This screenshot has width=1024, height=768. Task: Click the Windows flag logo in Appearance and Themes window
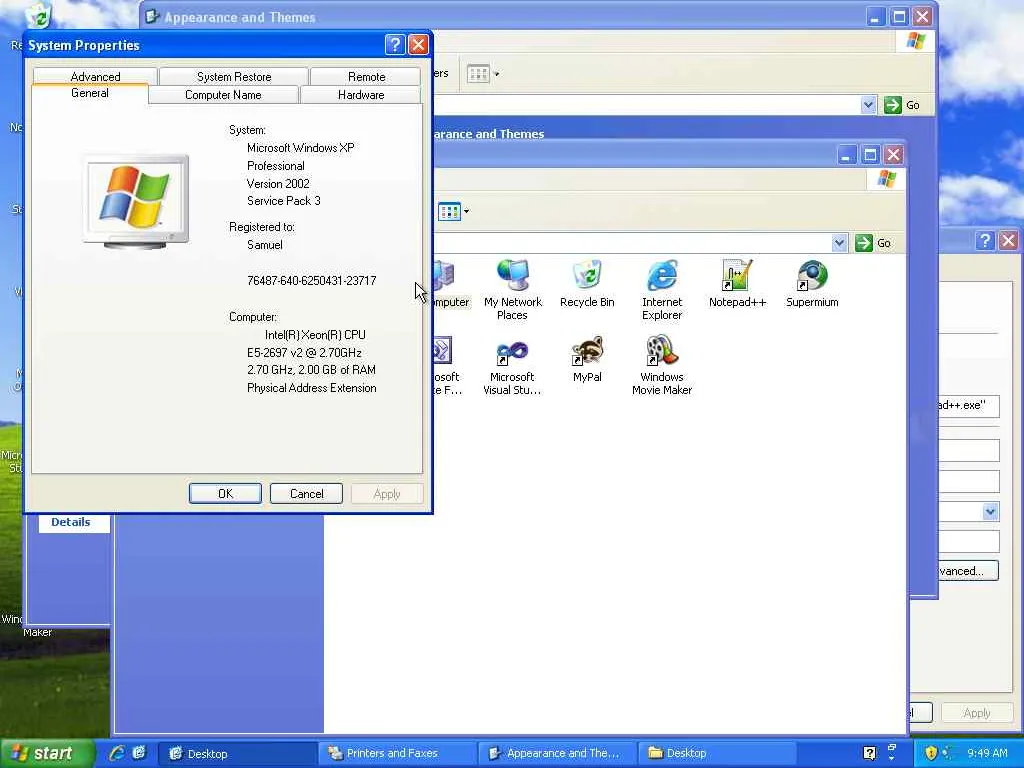pyautogui.click(x=916, y=40)
